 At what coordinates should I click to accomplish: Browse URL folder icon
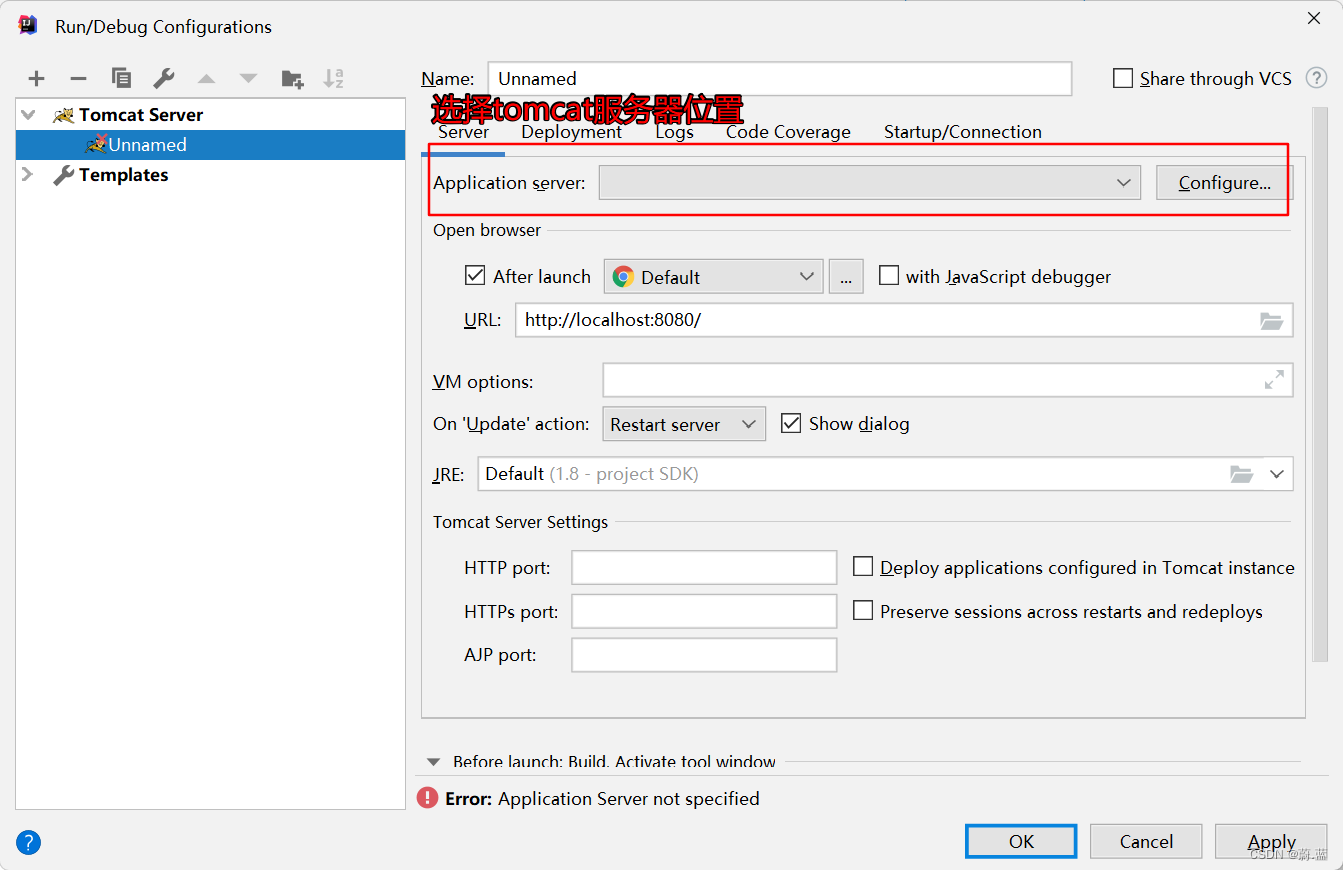pyautogui.click(x=1271, y=321)
